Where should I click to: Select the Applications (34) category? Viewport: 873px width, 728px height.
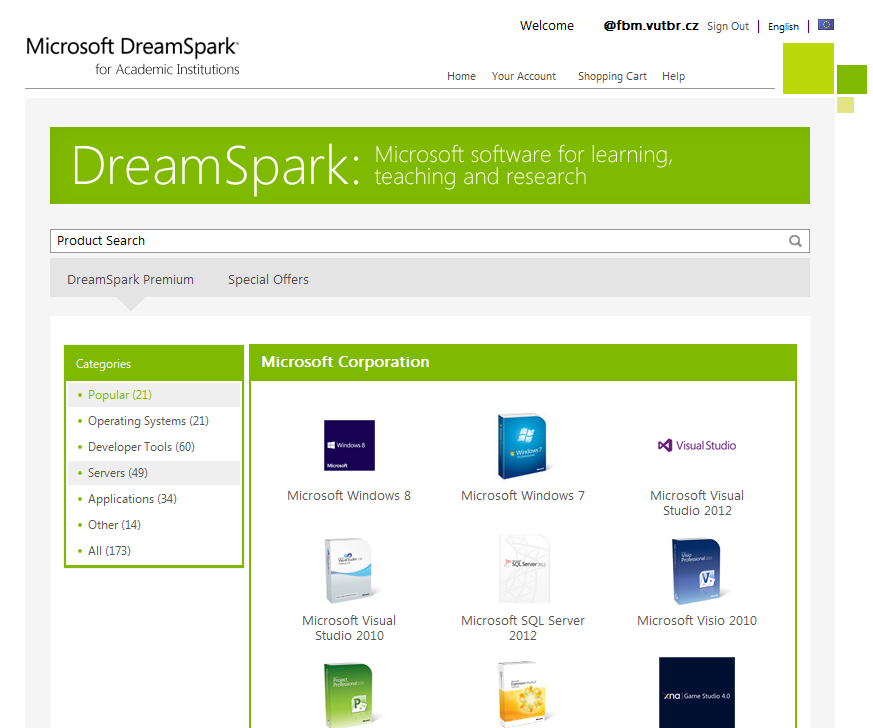154,499
